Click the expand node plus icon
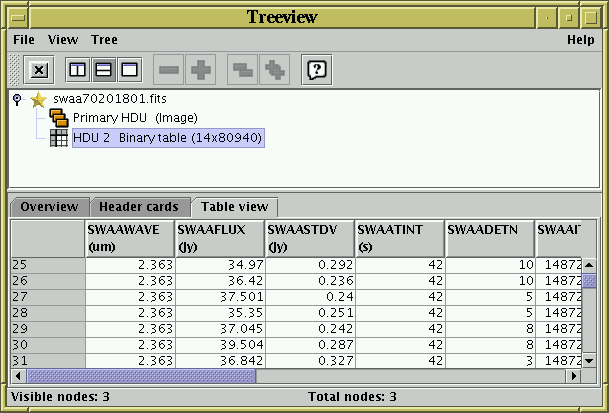Viewport: 609px width, 413px height. [x=202, y=70]
